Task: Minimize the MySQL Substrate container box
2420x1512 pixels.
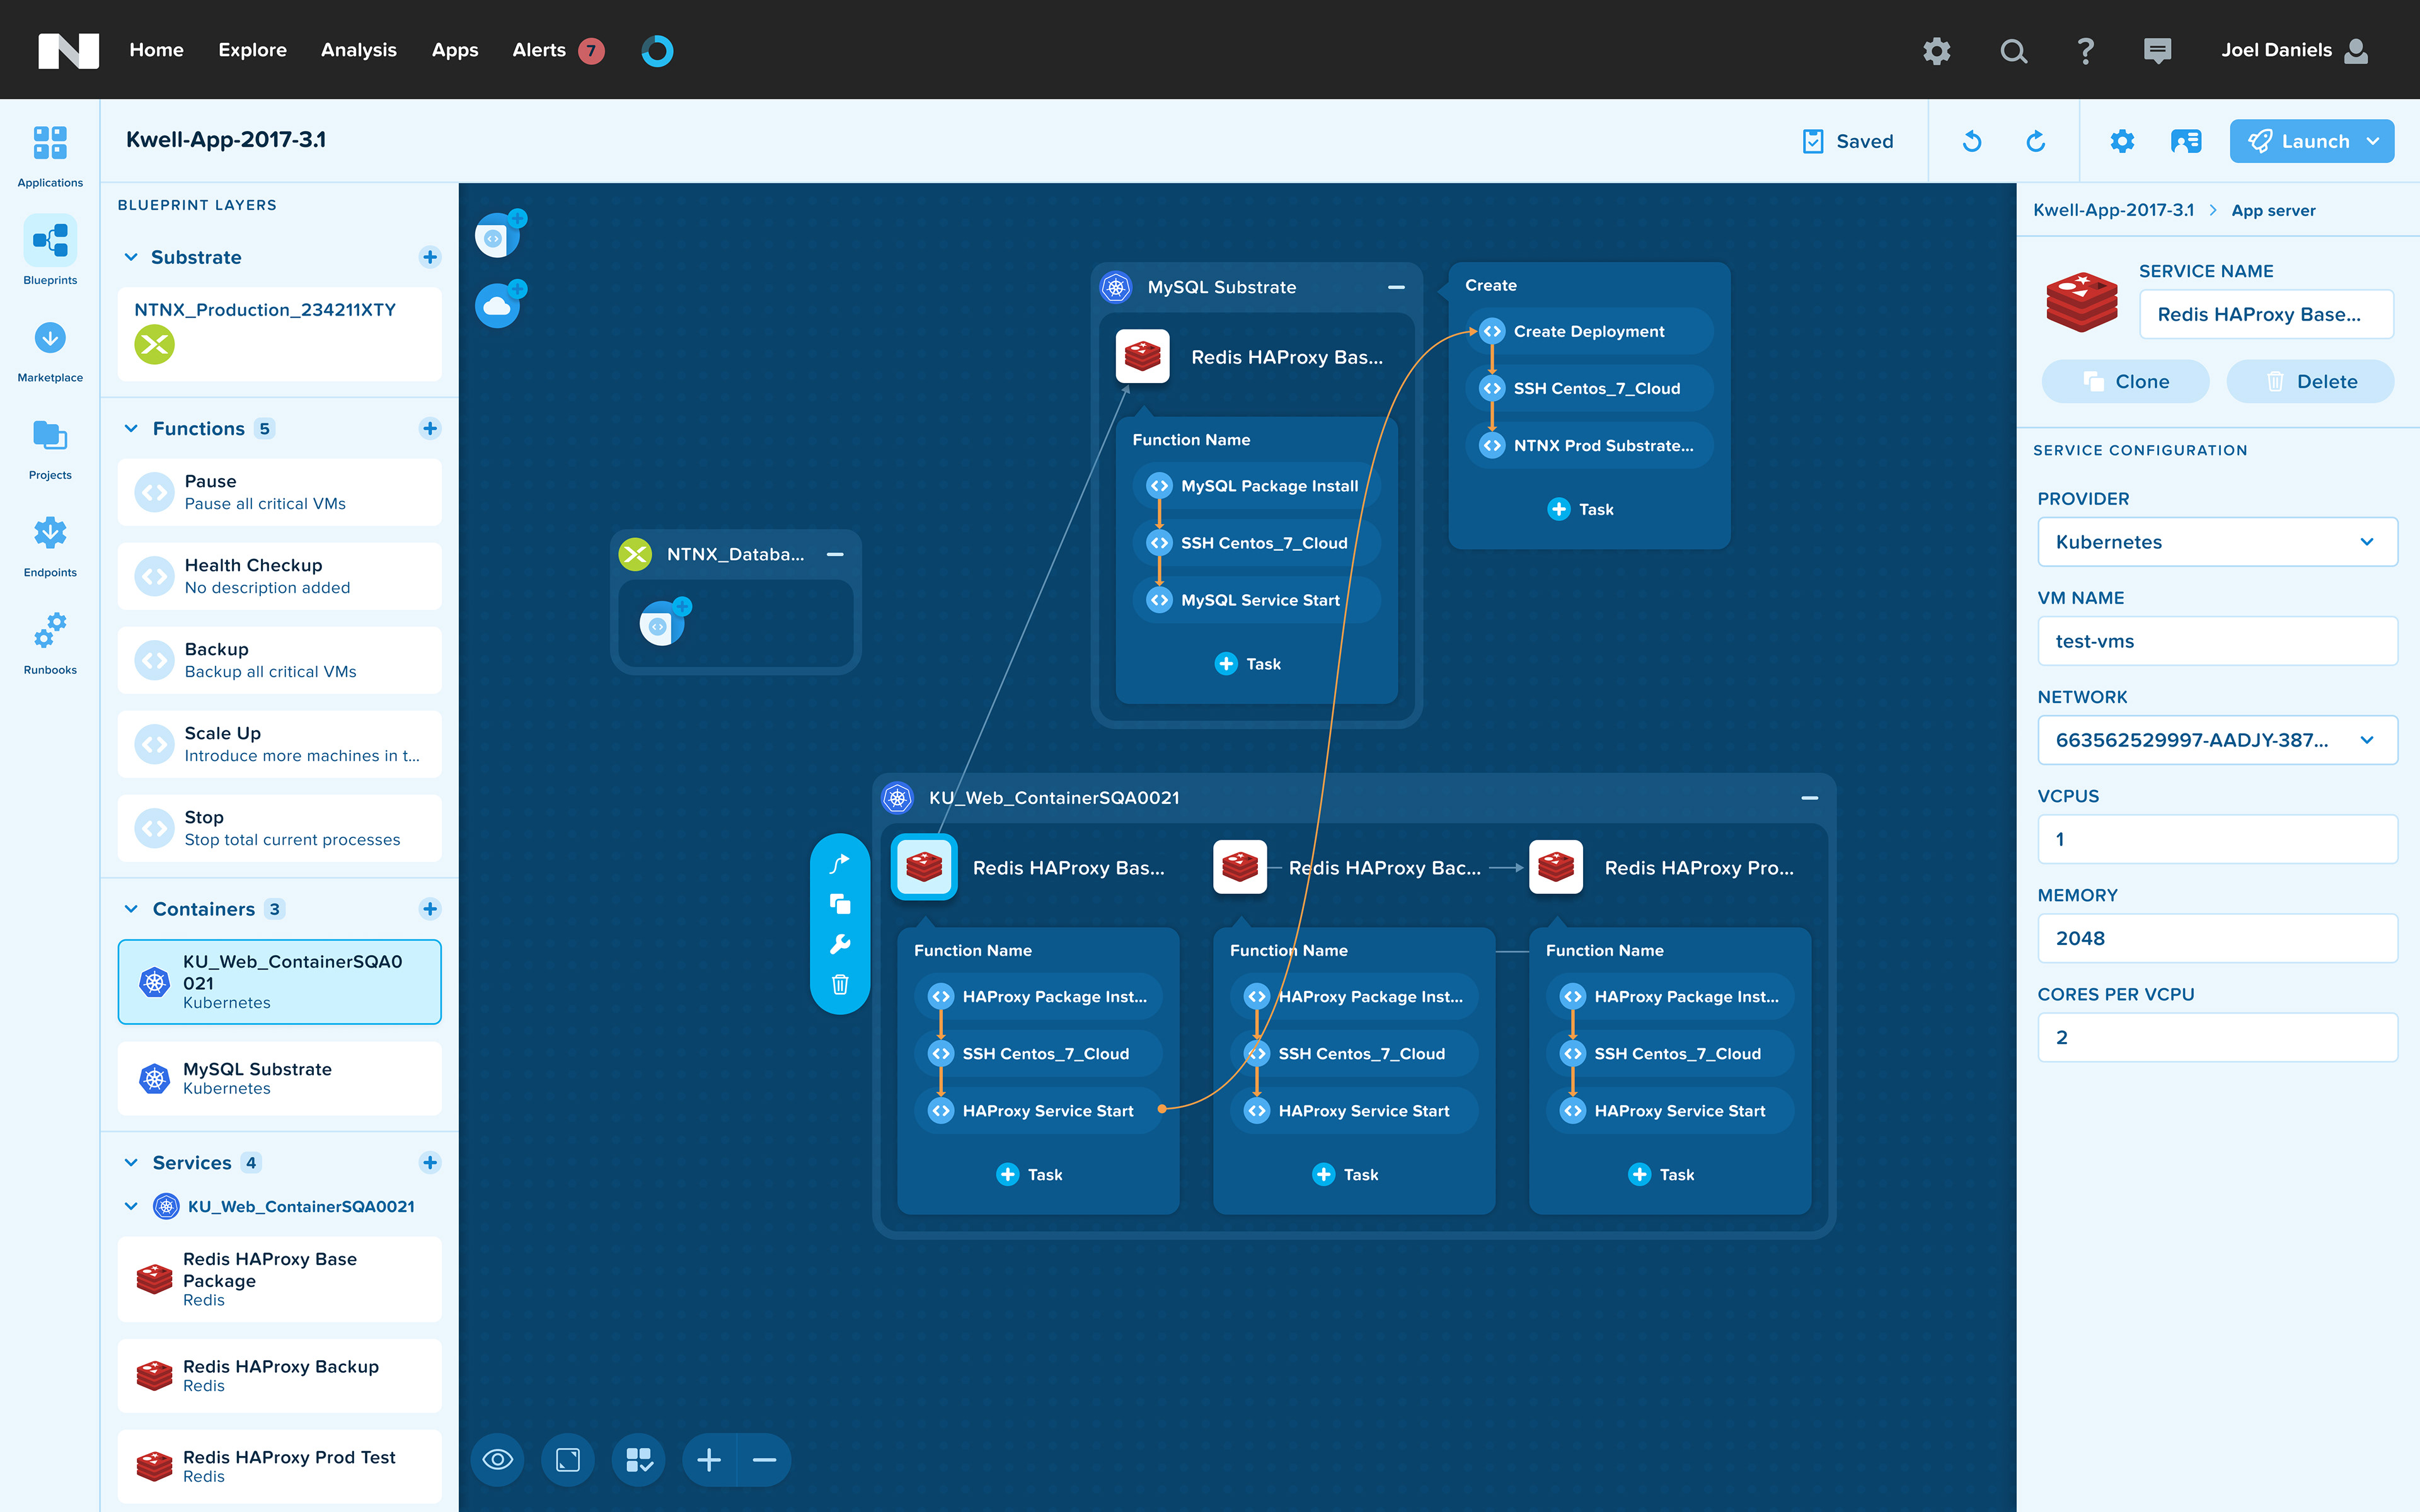Action: [x=1396, y=287]
